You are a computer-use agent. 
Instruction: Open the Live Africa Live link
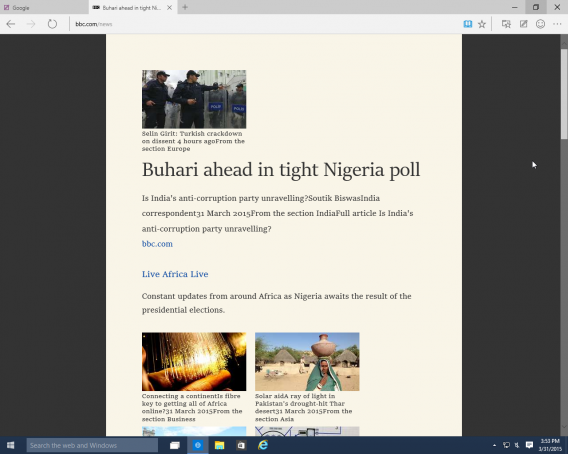coord(175,274)
